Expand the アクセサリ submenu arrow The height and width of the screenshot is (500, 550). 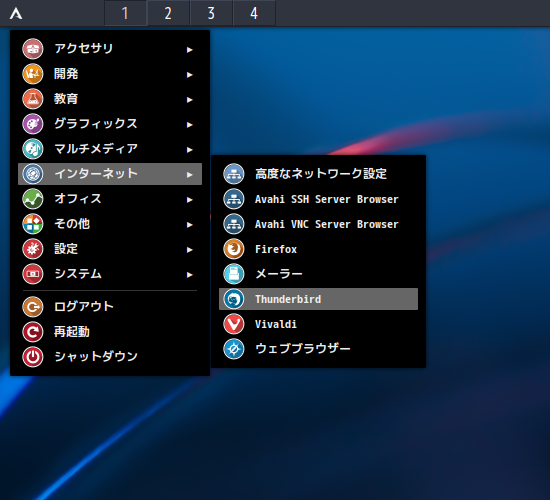tap(190, 49)
